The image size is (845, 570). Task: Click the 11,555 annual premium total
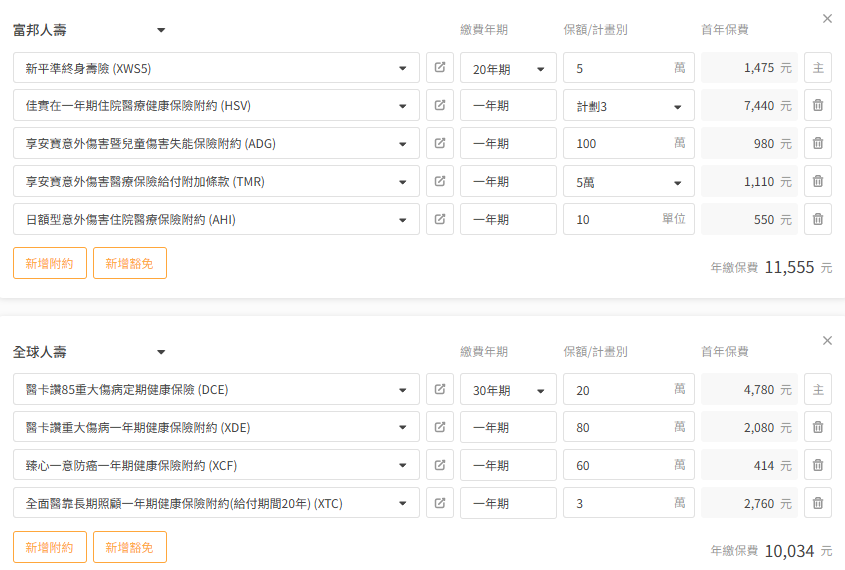click(789, 267)
